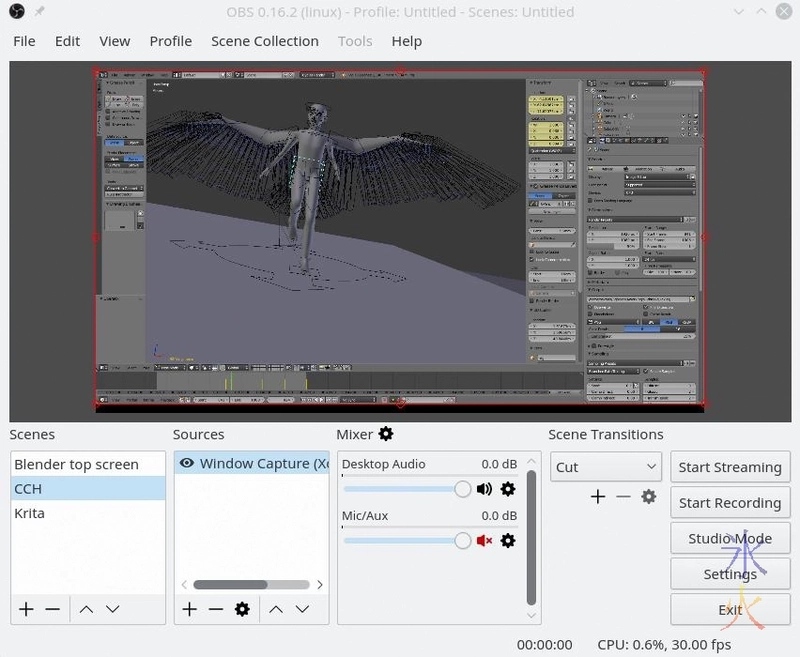This screenshot has height=657, width=800.
Task: Remove selected scene with minus icon
Action: [52, 609]
